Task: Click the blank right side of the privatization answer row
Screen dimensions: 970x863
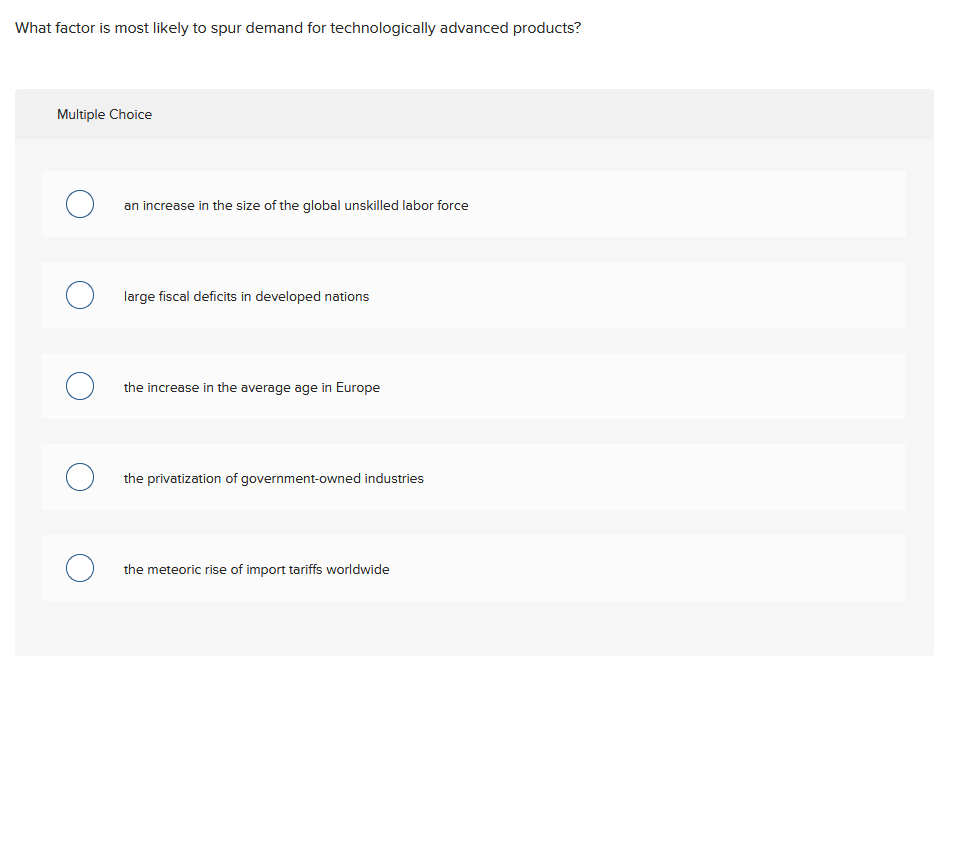Action: [700, 478]
